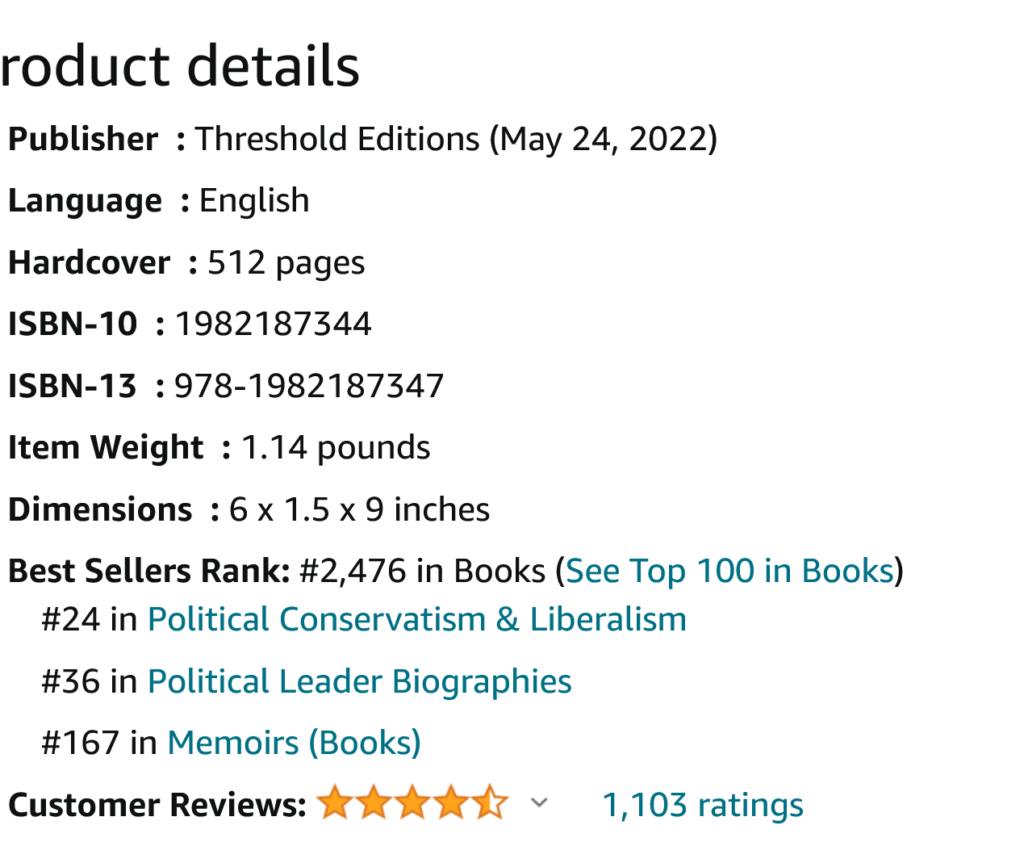The width and height of the screenshot is (1024, 842).
Task: Click the 1.14 pounds item weight
Action: click(x=336, y=448)
